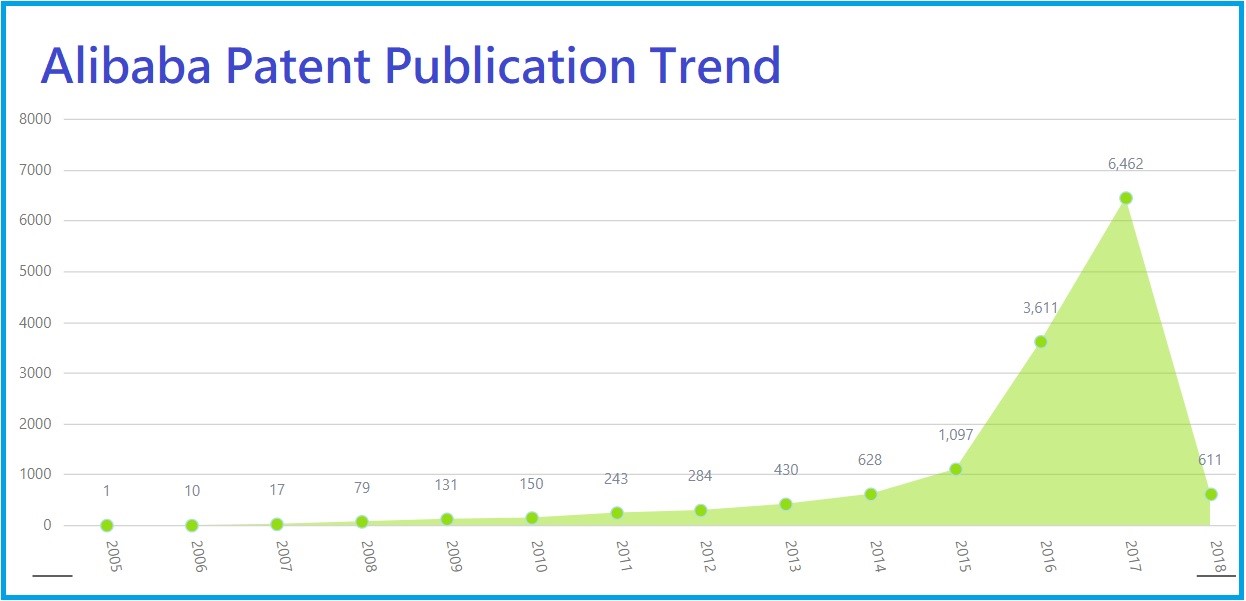Click the 2006 x-axis year label
The image size is (1246, 601).
click(x=198, y=556)
